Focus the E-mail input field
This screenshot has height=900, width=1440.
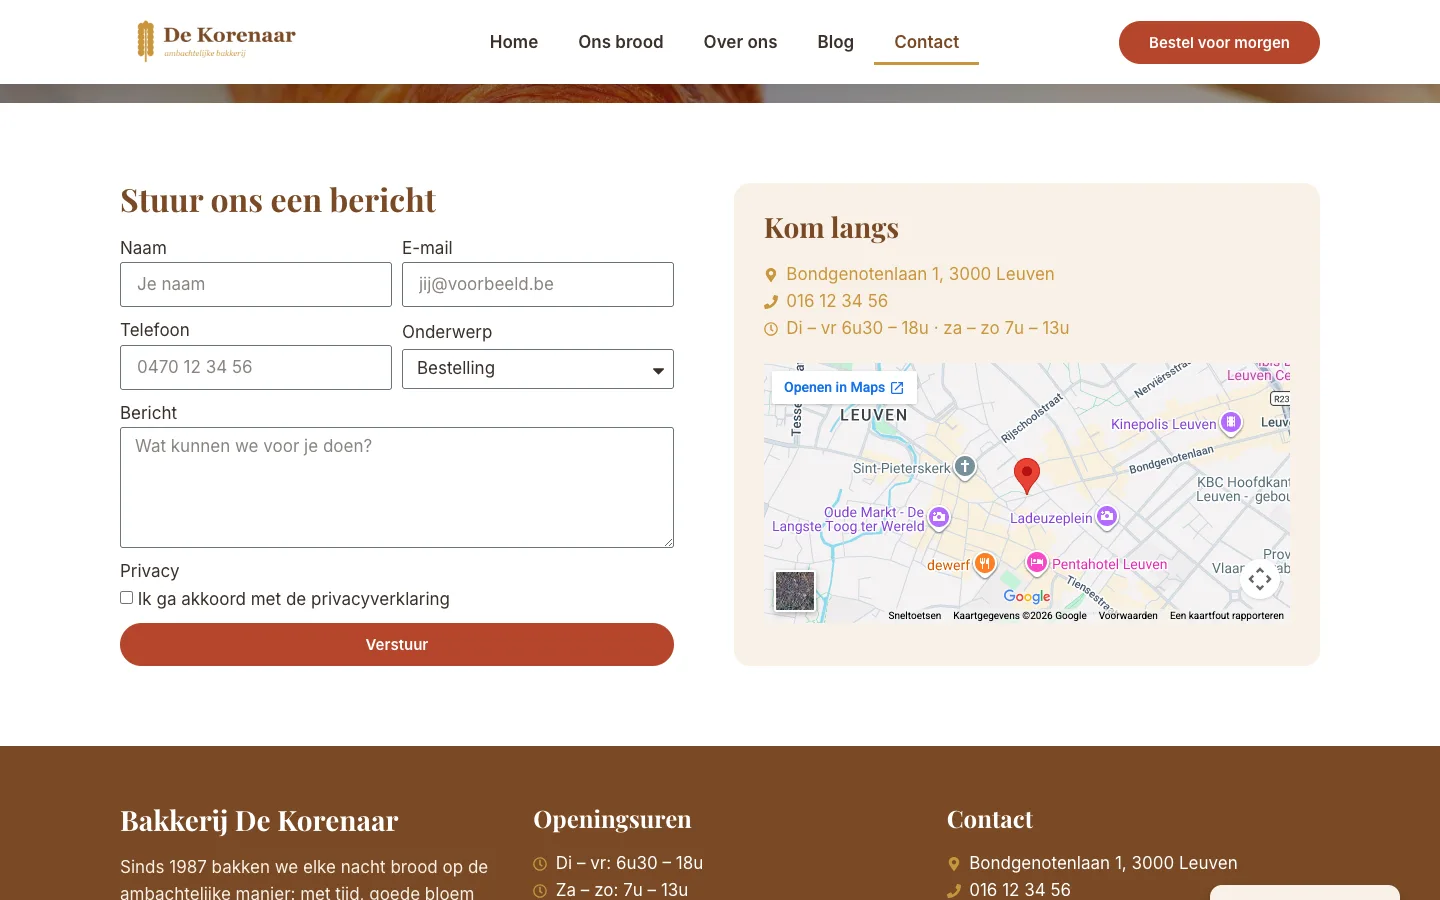(538, 285)
